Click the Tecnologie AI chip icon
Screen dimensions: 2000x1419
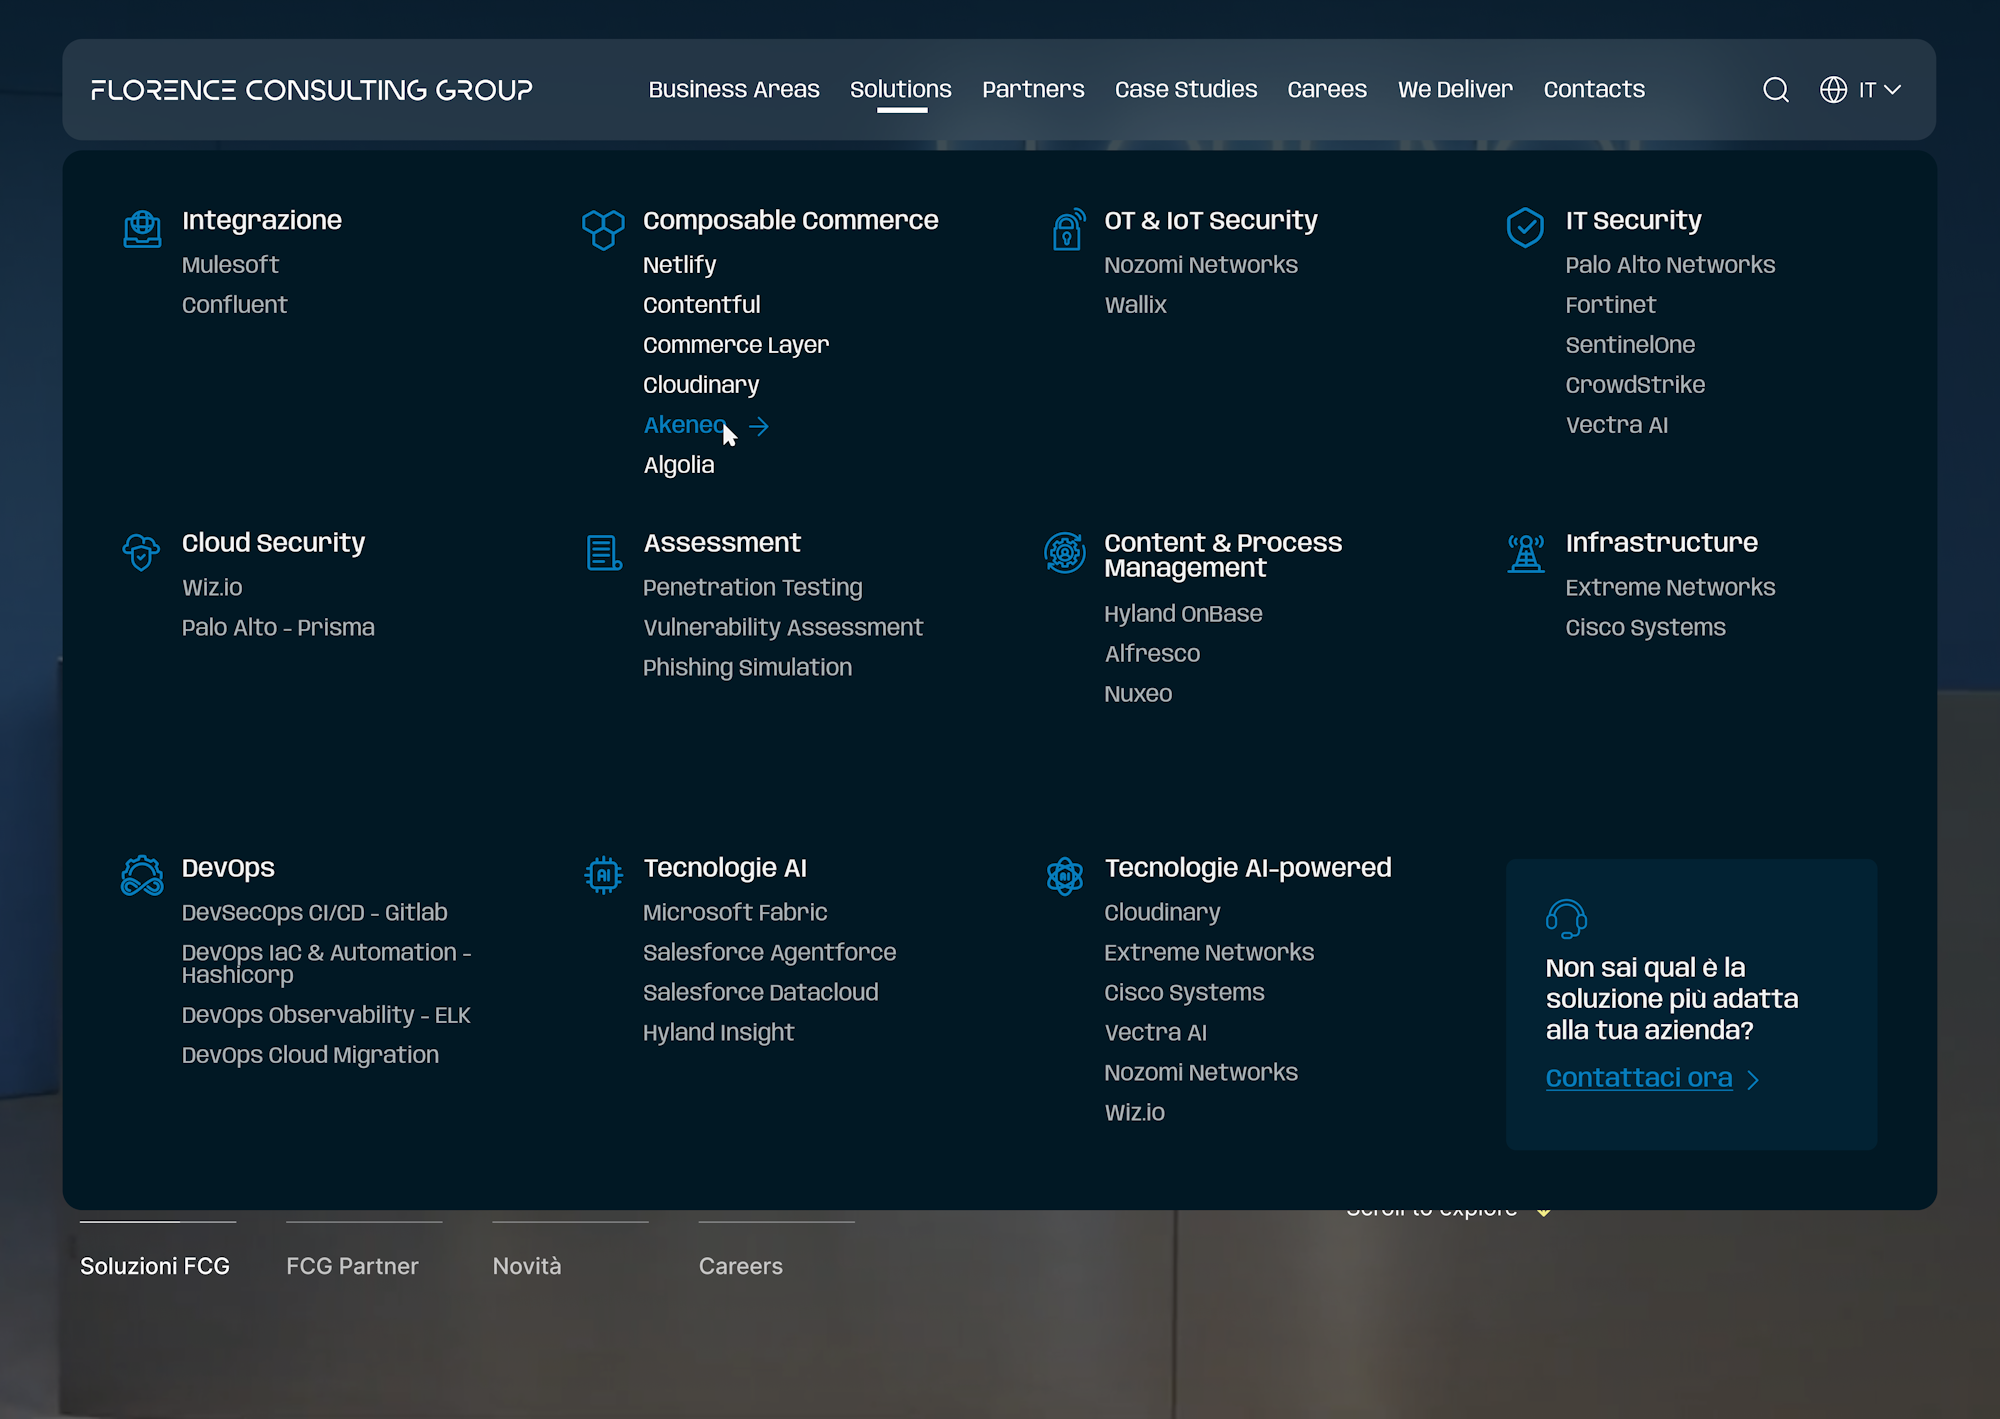pos(603,875)
